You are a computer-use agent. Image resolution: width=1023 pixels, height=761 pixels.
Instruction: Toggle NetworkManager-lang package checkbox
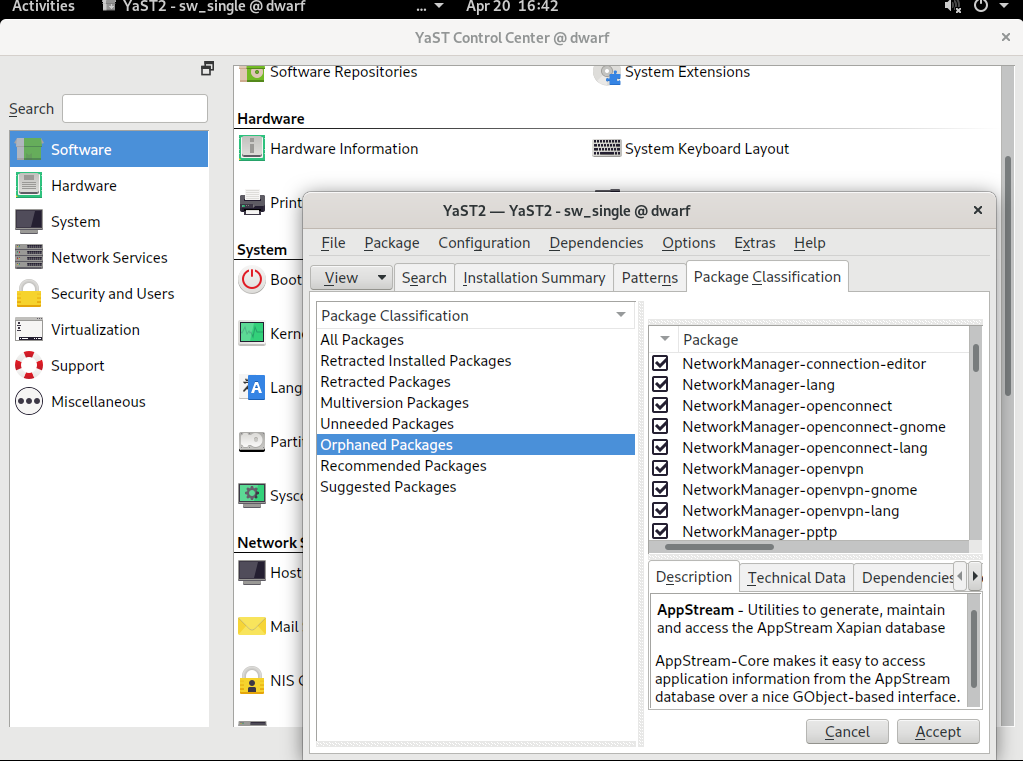tap(660, 384)
